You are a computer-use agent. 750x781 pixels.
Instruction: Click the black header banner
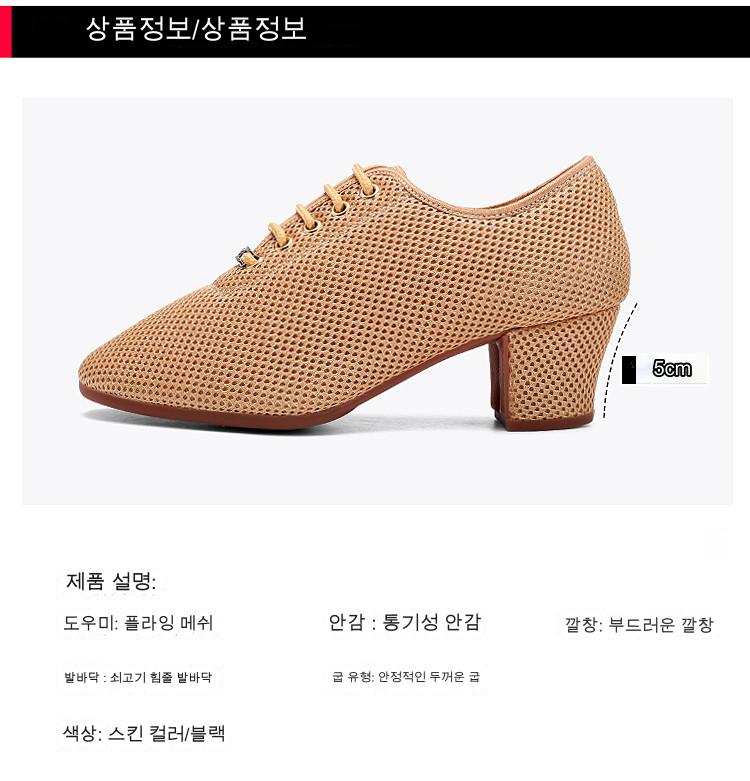[x=380, y=32]
